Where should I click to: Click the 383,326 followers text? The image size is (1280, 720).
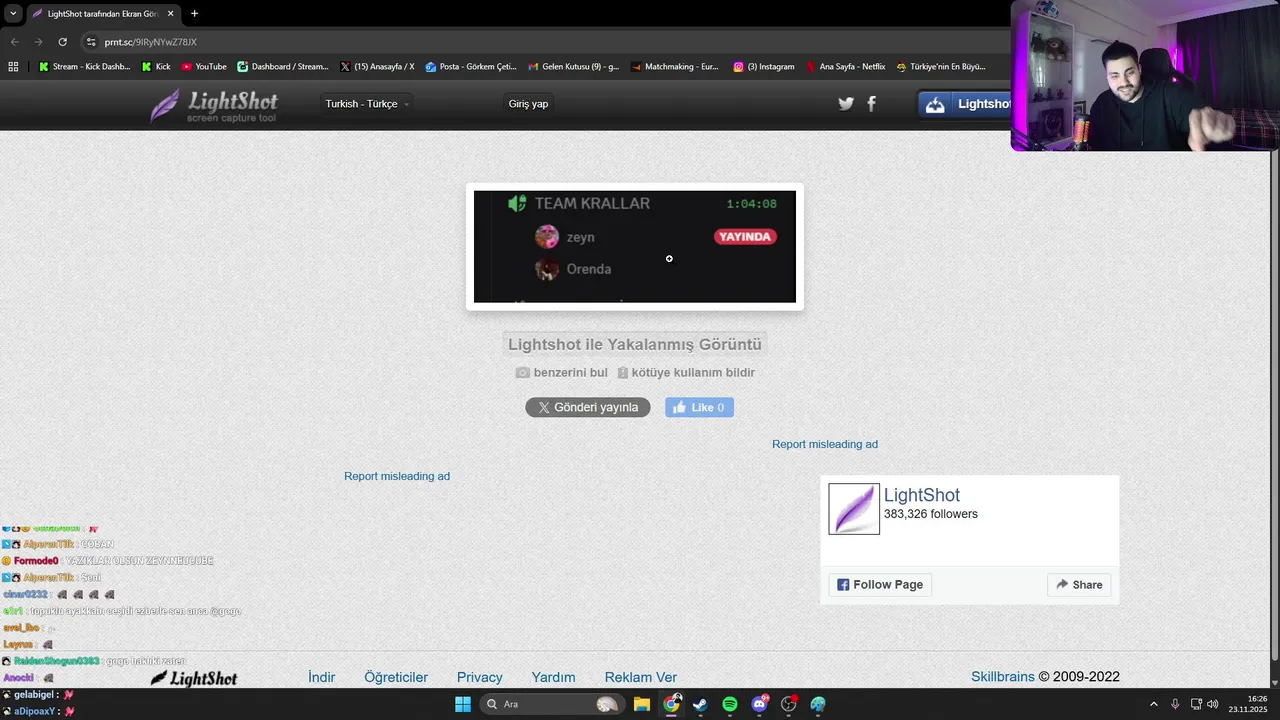931,514
